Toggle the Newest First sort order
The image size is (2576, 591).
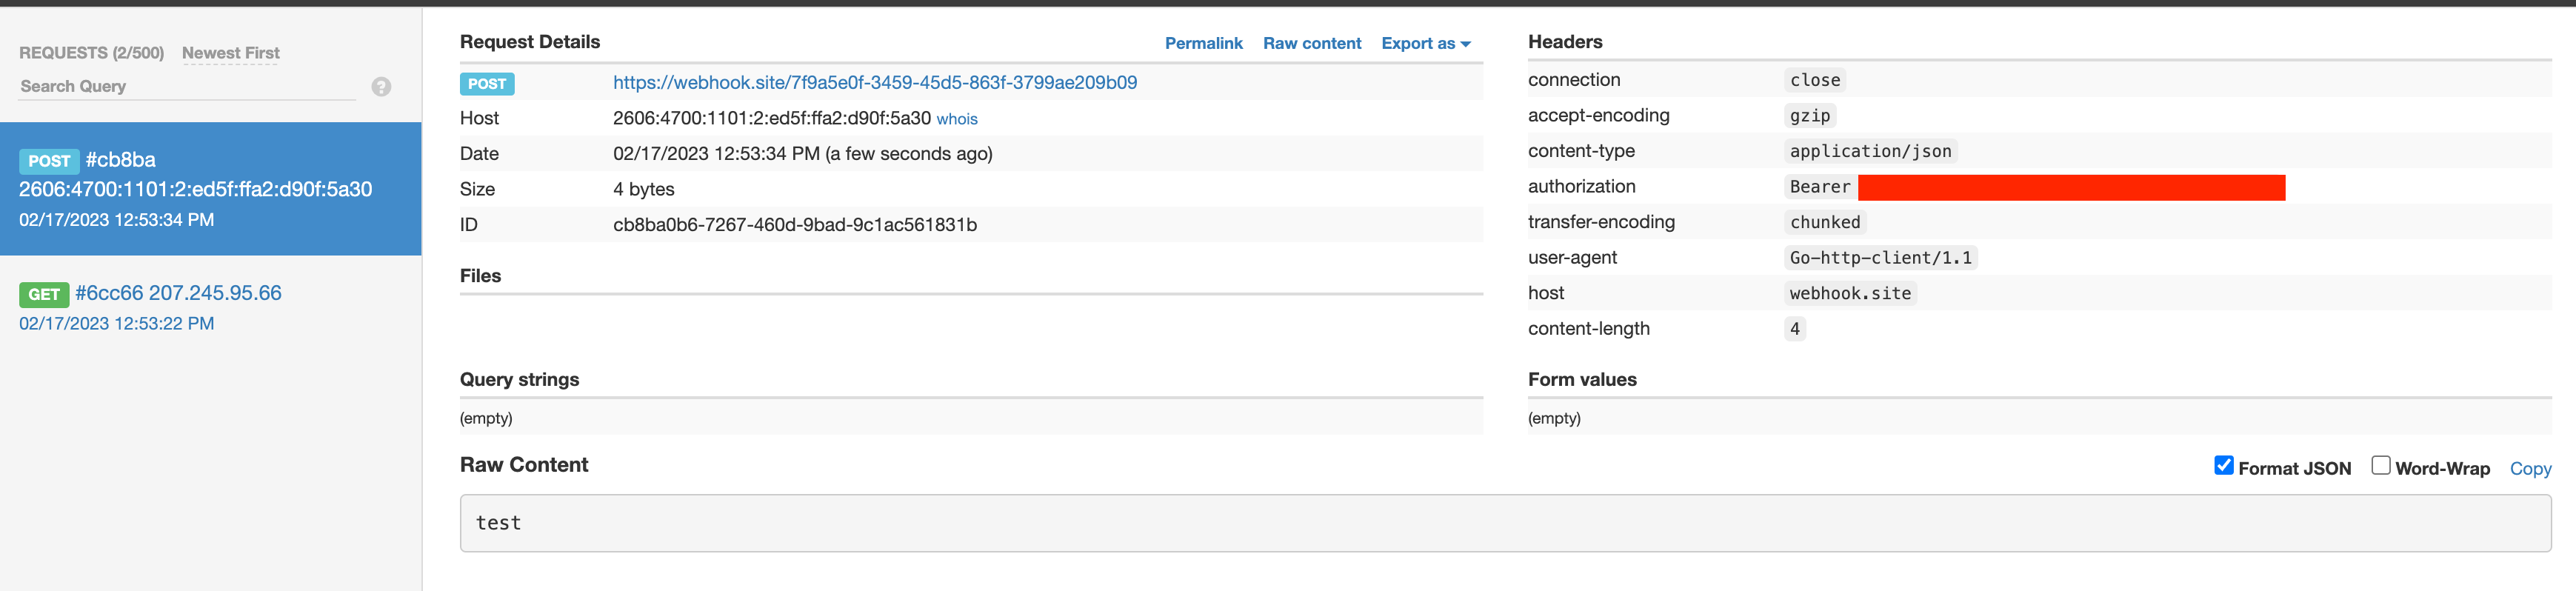(230, 53)
